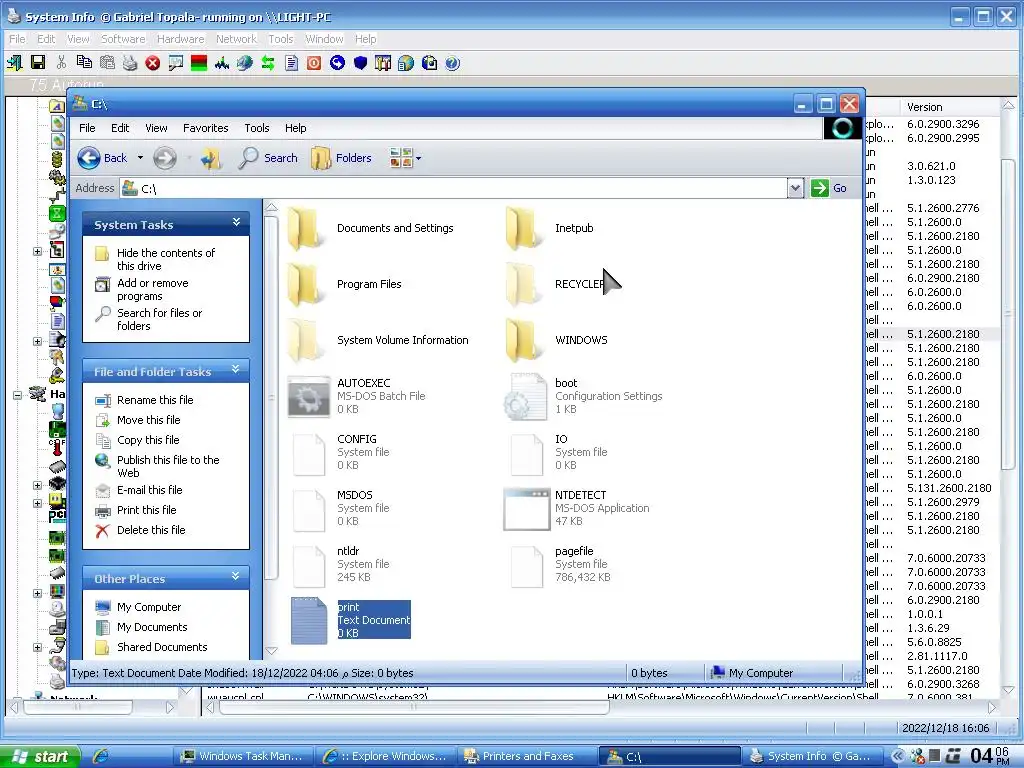Click the green opposing arrows icon
Screen dimensions: 1024x768
coord(268,63)
